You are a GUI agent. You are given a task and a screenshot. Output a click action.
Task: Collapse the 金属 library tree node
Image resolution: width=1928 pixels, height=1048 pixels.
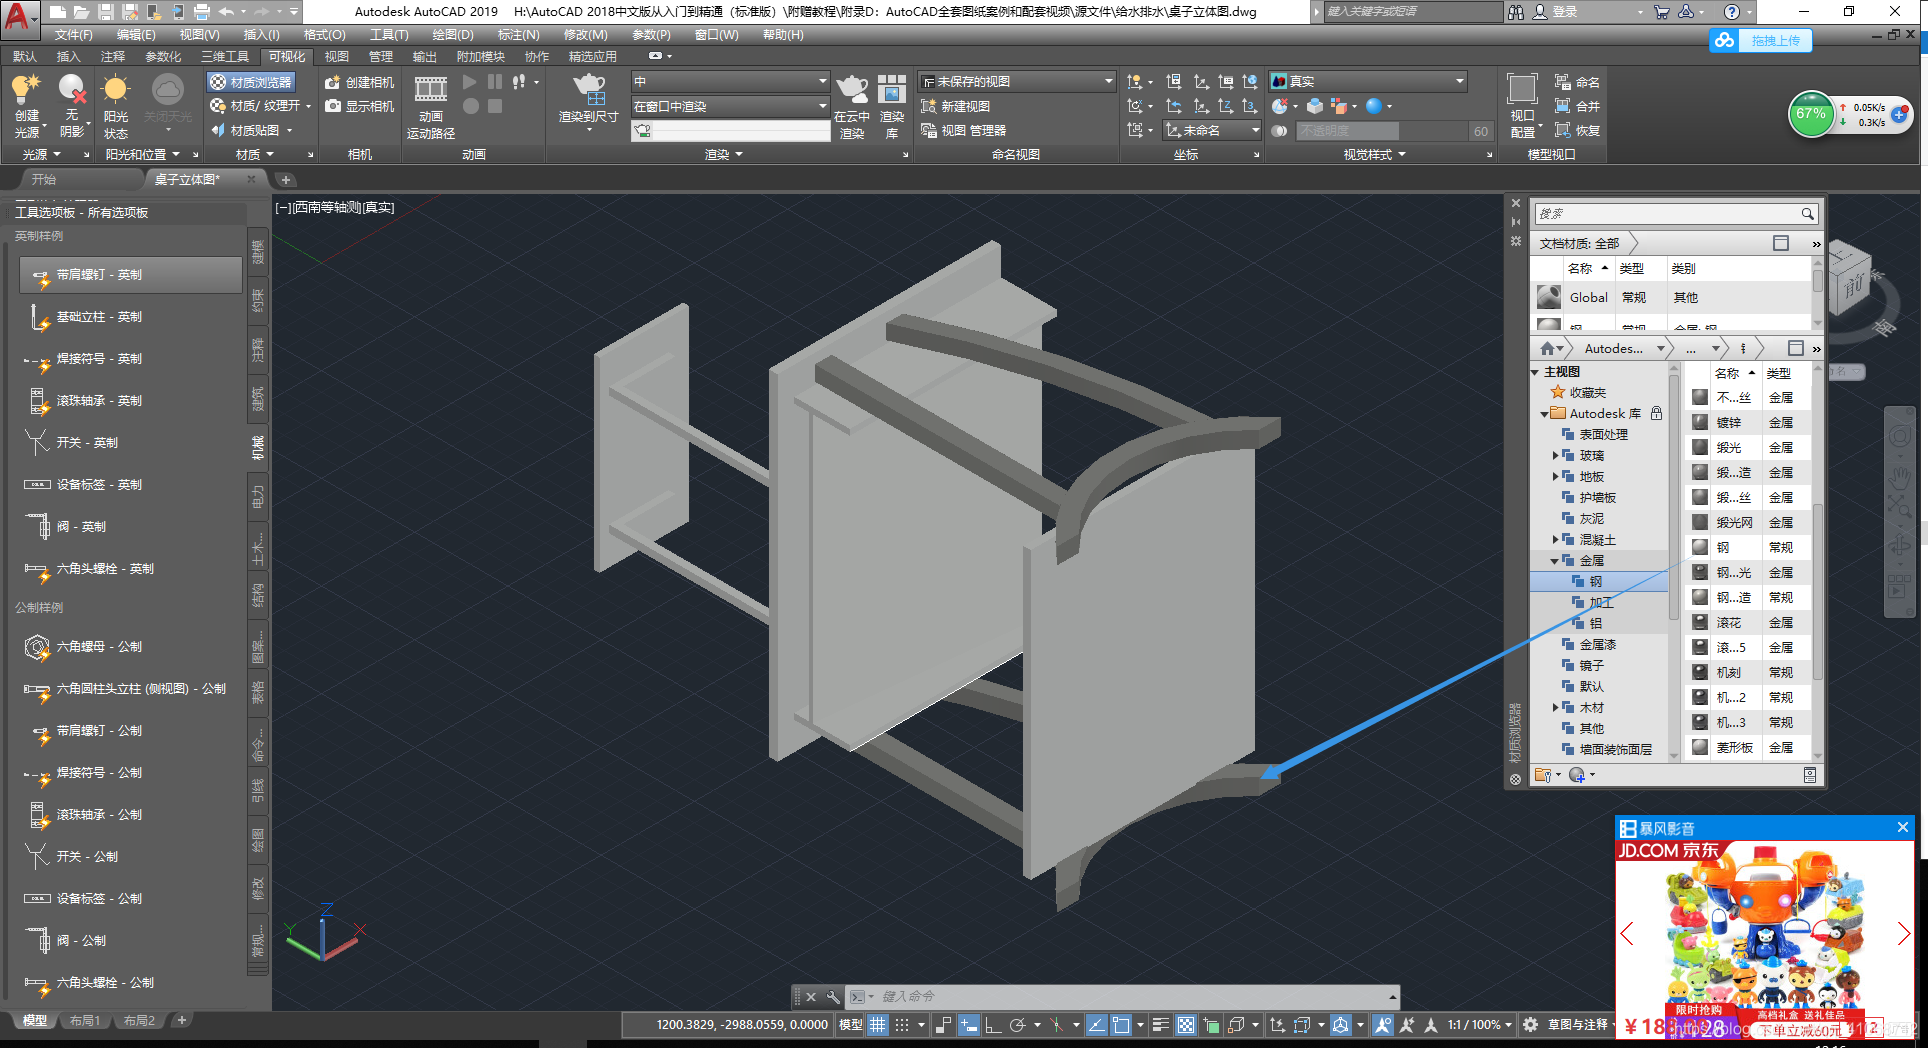[1555, 561]
